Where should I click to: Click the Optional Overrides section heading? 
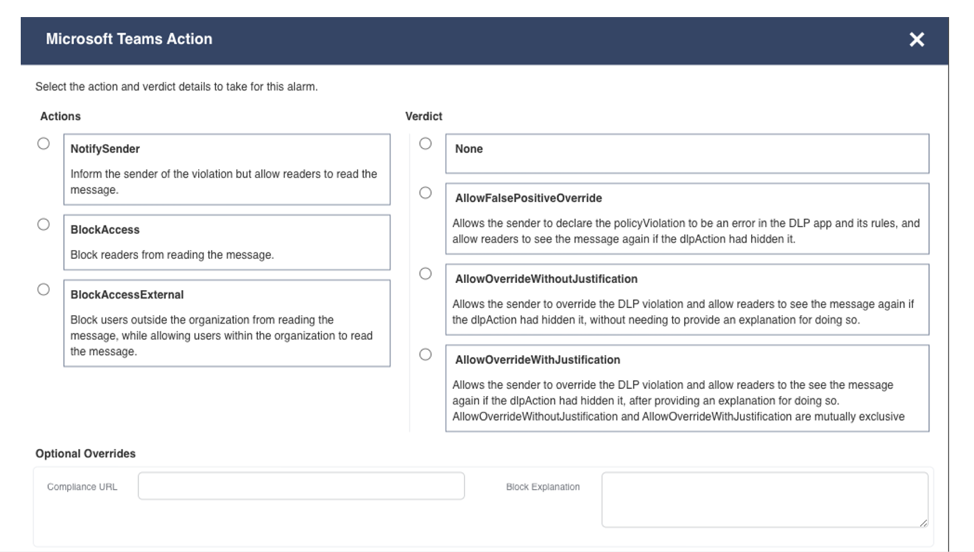click(86, 454)
